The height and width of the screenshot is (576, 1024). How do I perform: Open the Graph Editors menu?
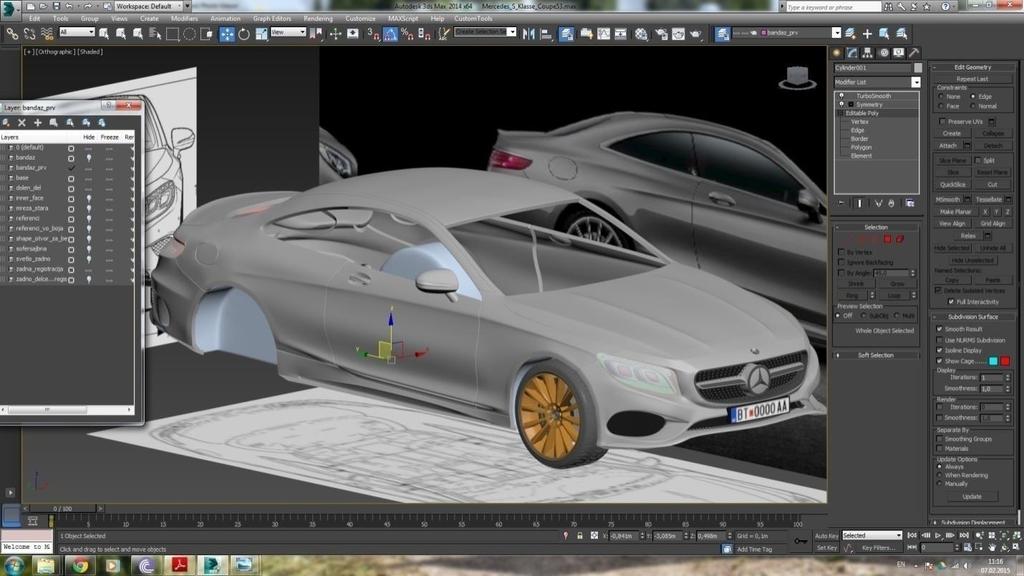tap(272, 19)
